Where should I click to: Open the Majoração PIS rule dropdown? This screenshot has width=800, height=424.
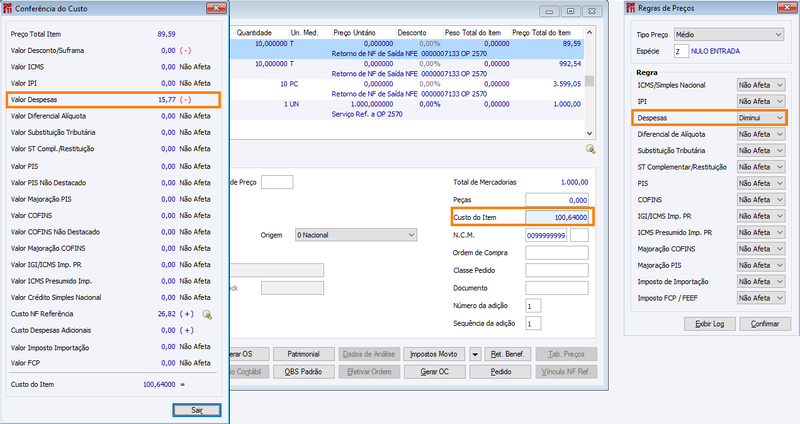[761, 265]
